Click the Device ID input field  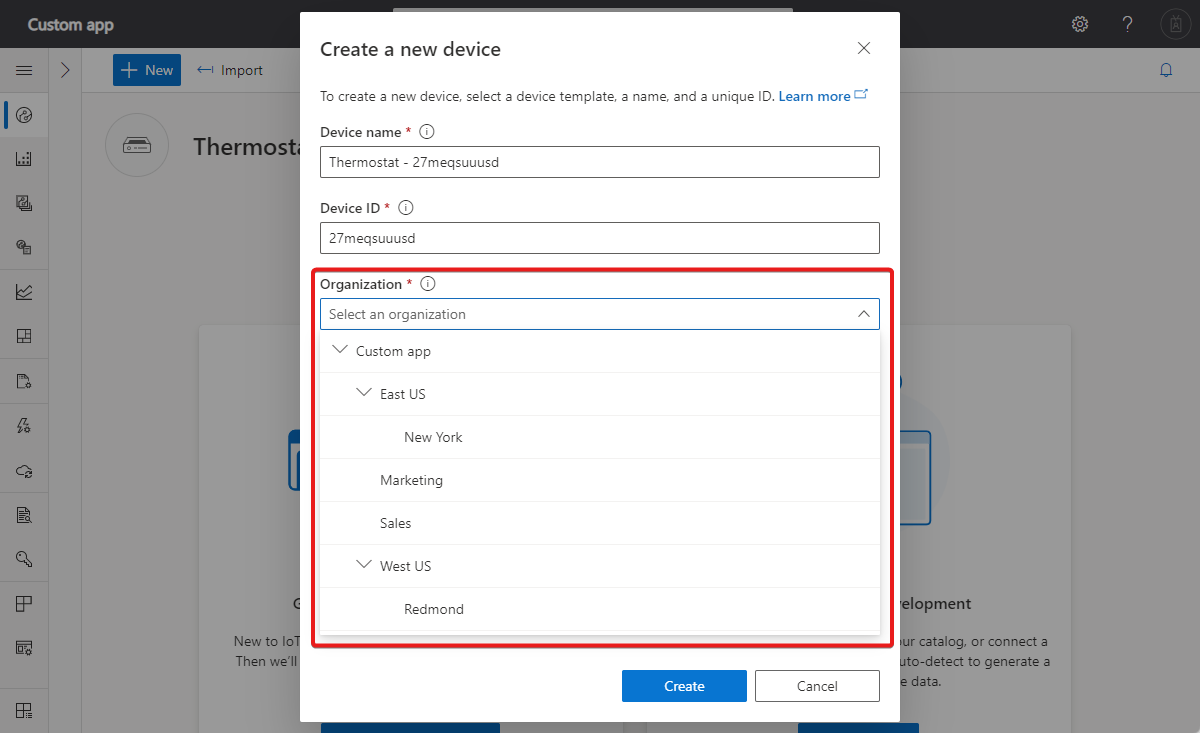click(600, 238)
